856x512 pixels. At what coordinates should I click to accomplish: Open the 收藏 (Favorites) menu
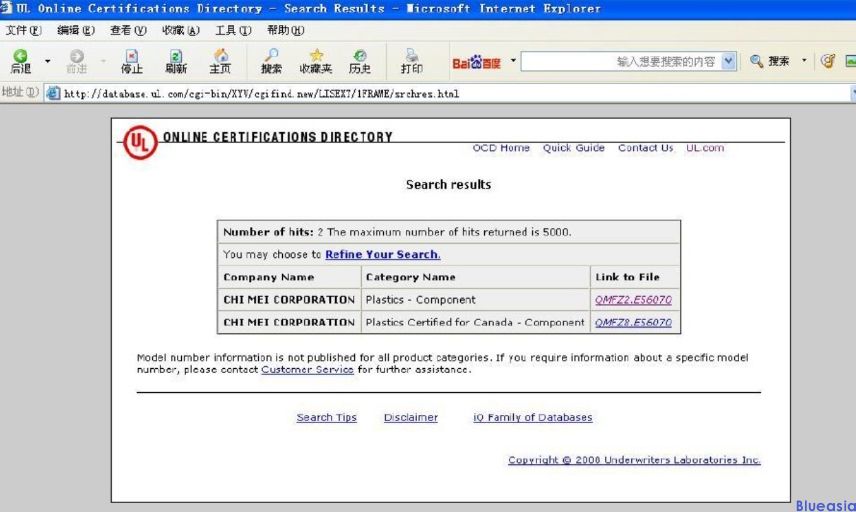(x=180, y=30)
